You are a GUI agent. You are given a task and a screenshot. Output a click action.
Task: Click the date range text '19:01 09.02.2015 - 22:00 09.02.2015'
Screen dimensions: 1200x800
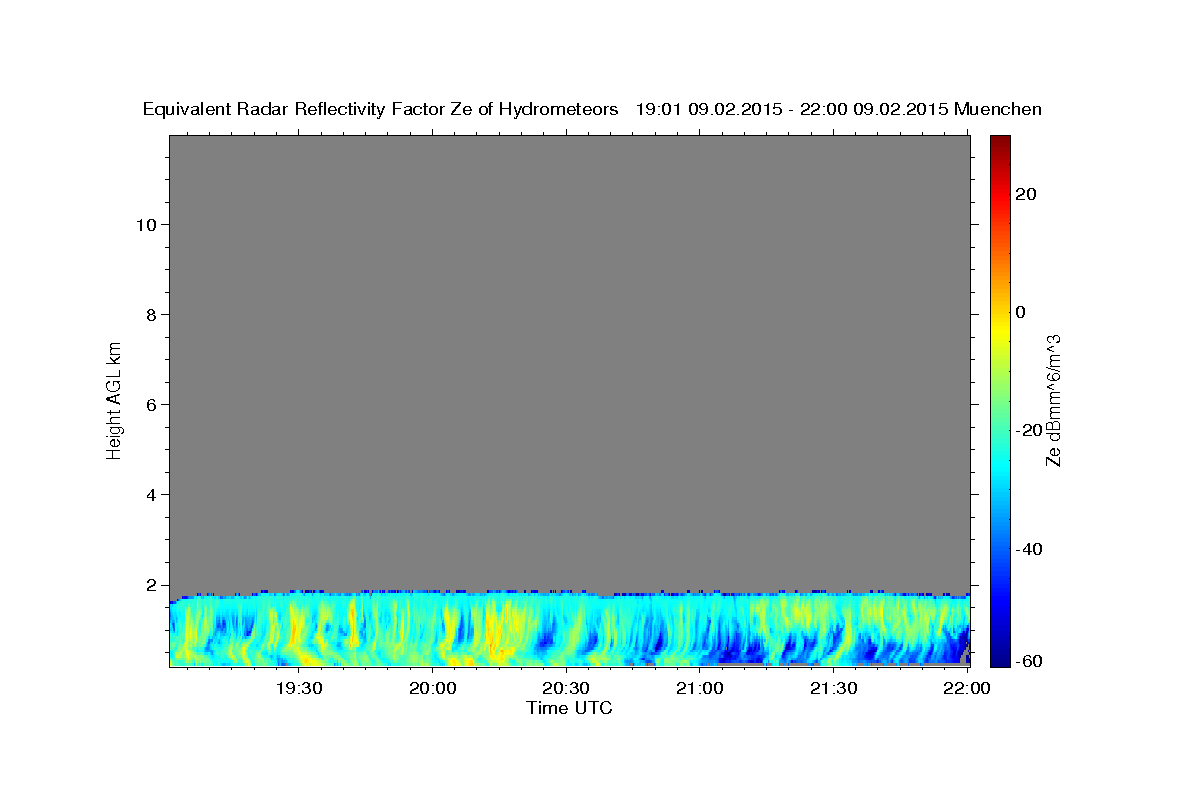pos(793,110)
